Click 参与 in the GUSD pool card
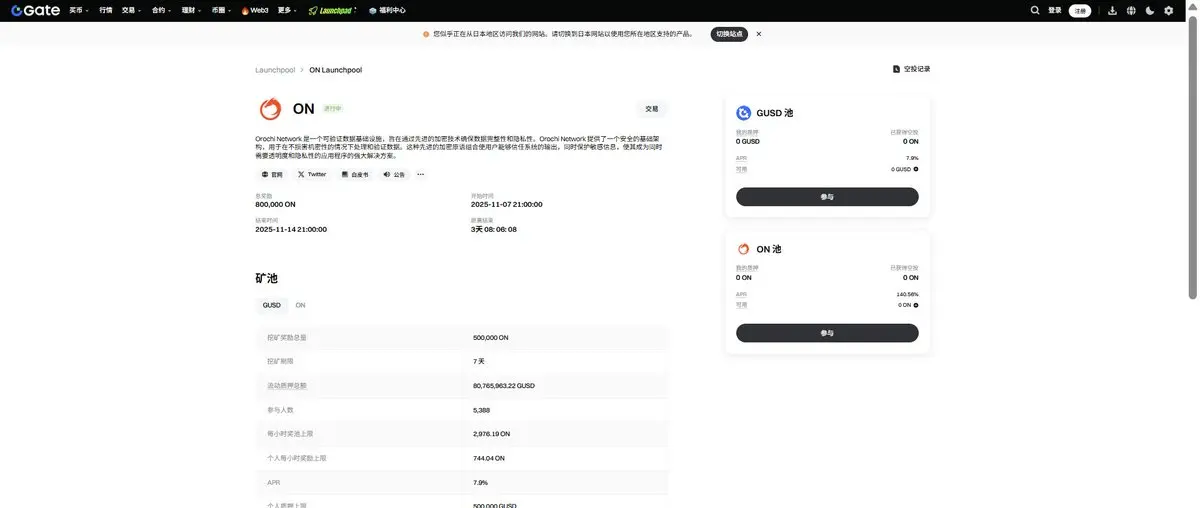This screenshot has height=508, width=1200. 827,197
